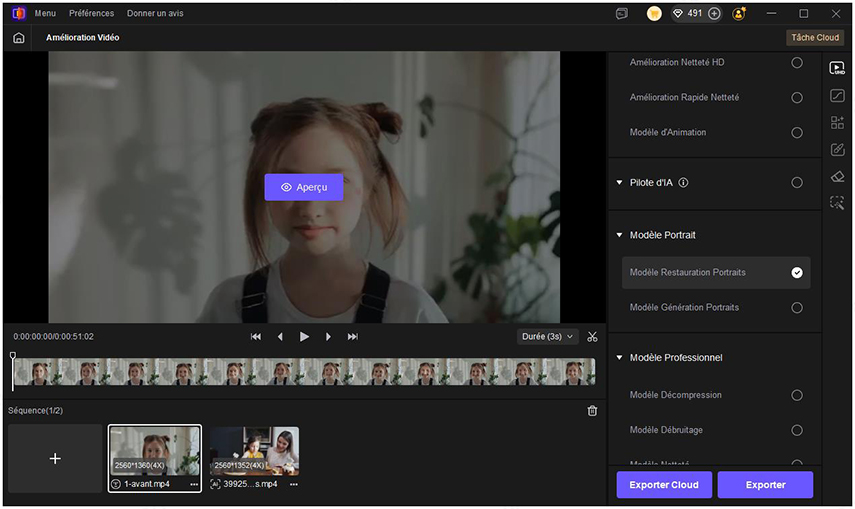The width and height of the screenshot is (855, 509).
Task: Click the Aperçu preview button
Action: tap(304, 187)
